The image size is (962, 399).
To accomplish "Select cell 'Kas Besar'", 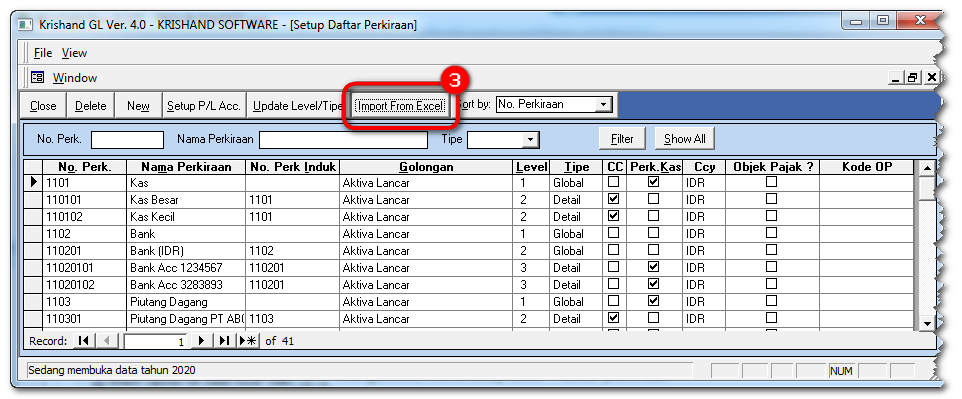I will tap(186, 200).
